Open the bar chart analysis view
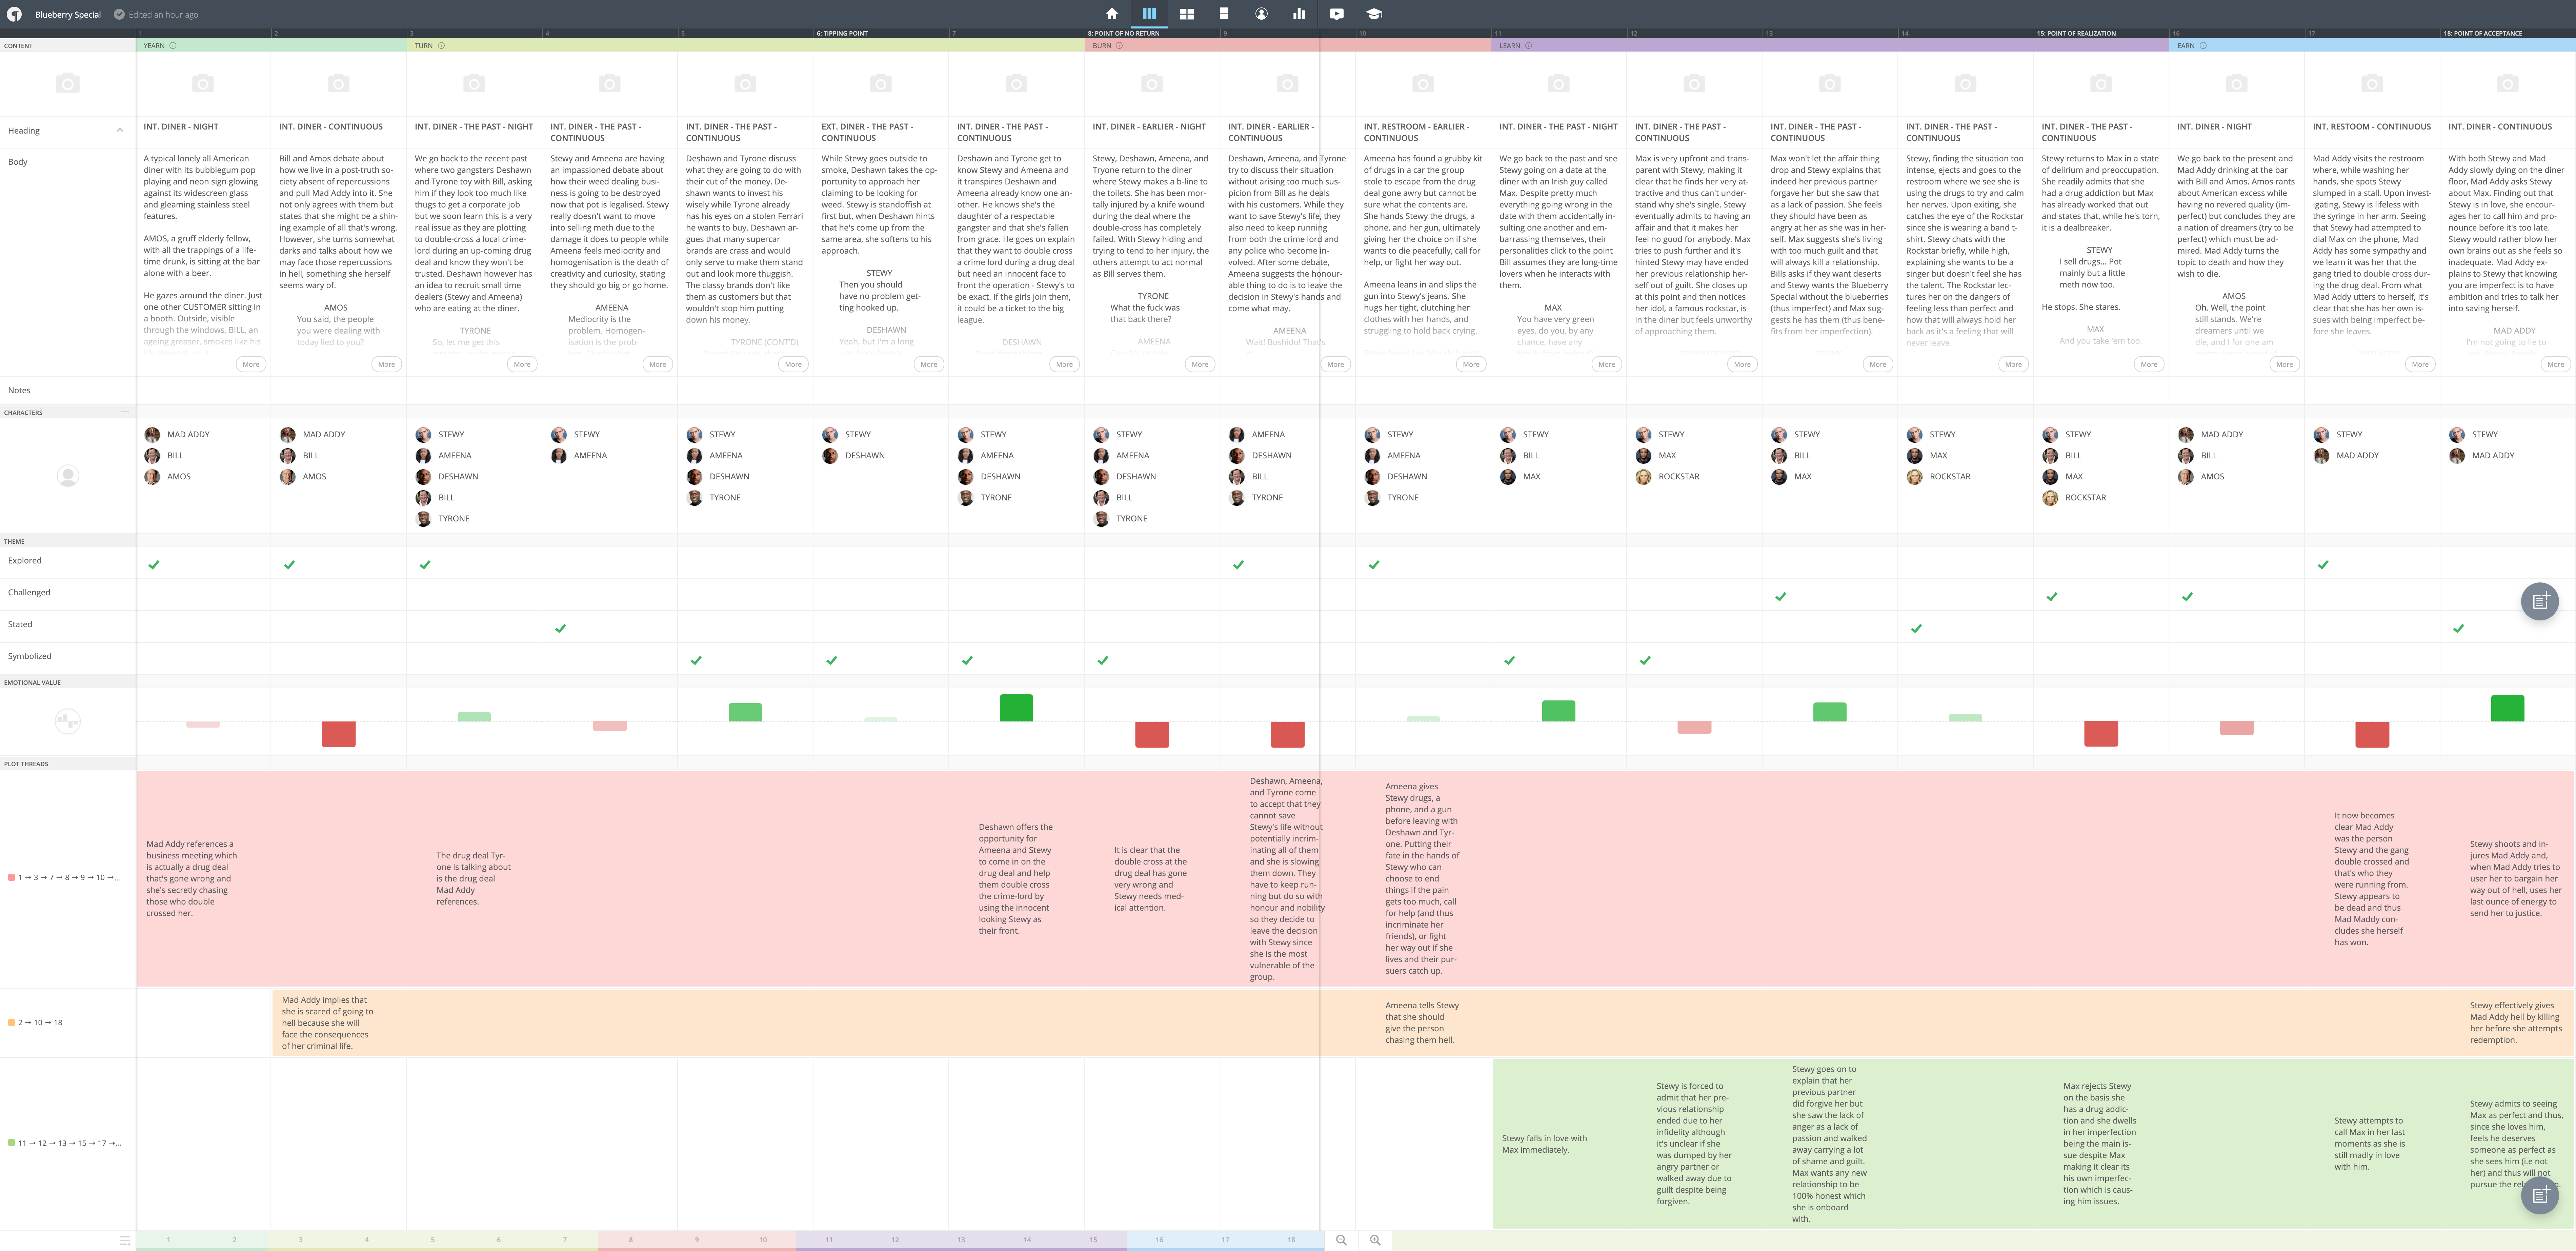2576x1251 pixels. 1299,14
